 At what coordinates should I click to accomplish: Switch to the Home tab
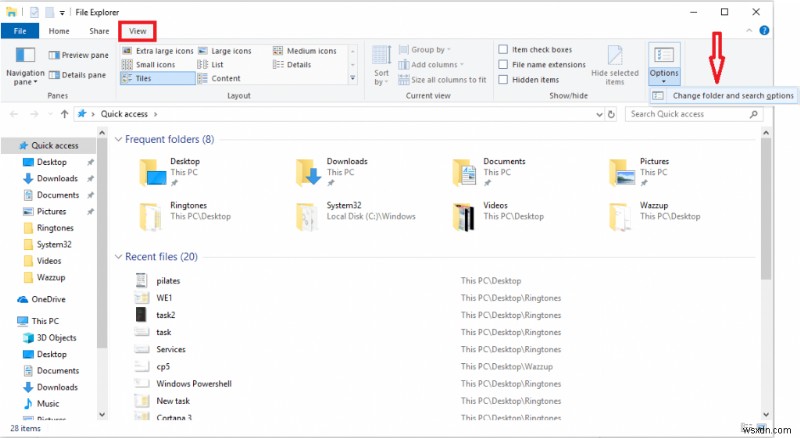pos(59,31)
